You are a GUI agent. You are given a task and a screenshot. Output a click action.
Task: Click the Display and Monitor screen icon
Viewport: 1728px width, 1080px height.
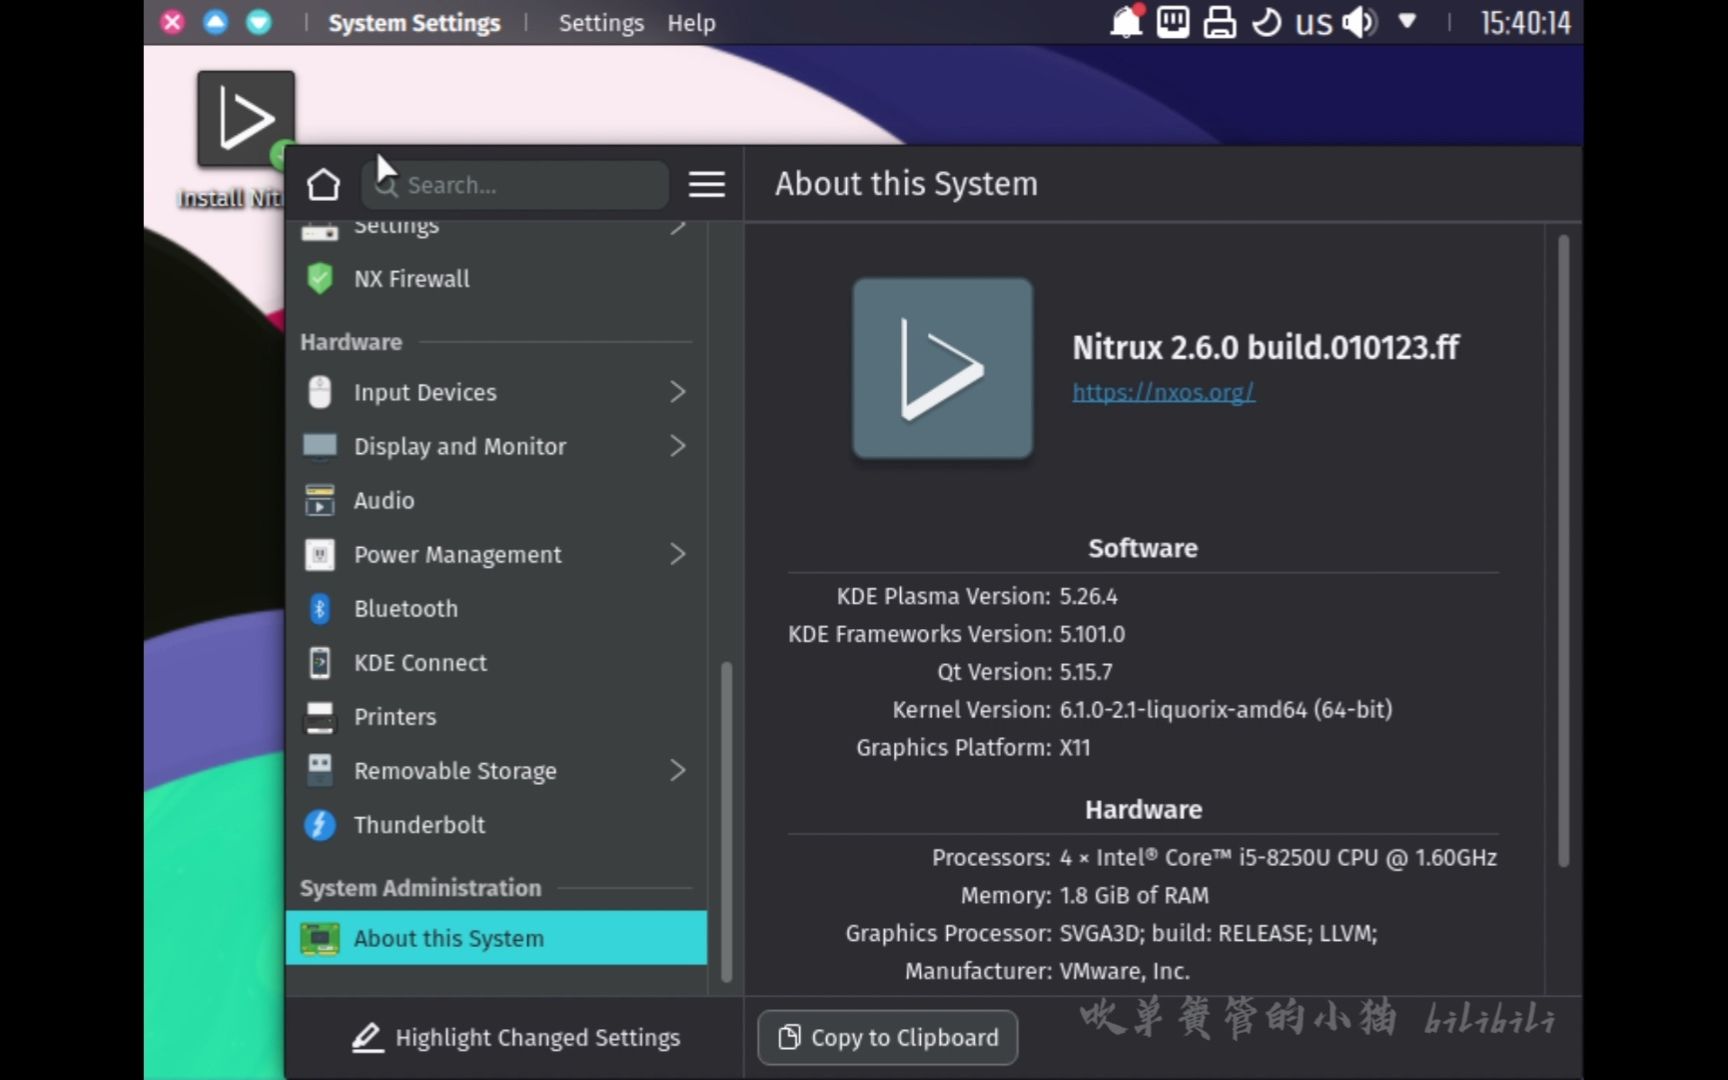tap(320, 446)
